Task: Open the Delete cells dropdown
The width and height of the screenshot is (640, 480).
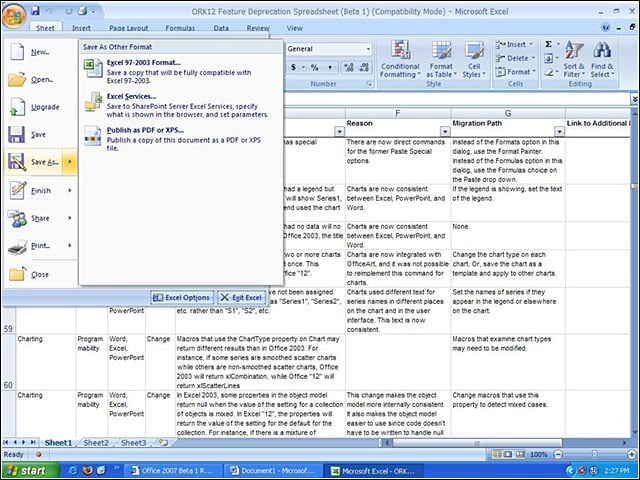Action: pyautogui.click(x=515, y=58)
